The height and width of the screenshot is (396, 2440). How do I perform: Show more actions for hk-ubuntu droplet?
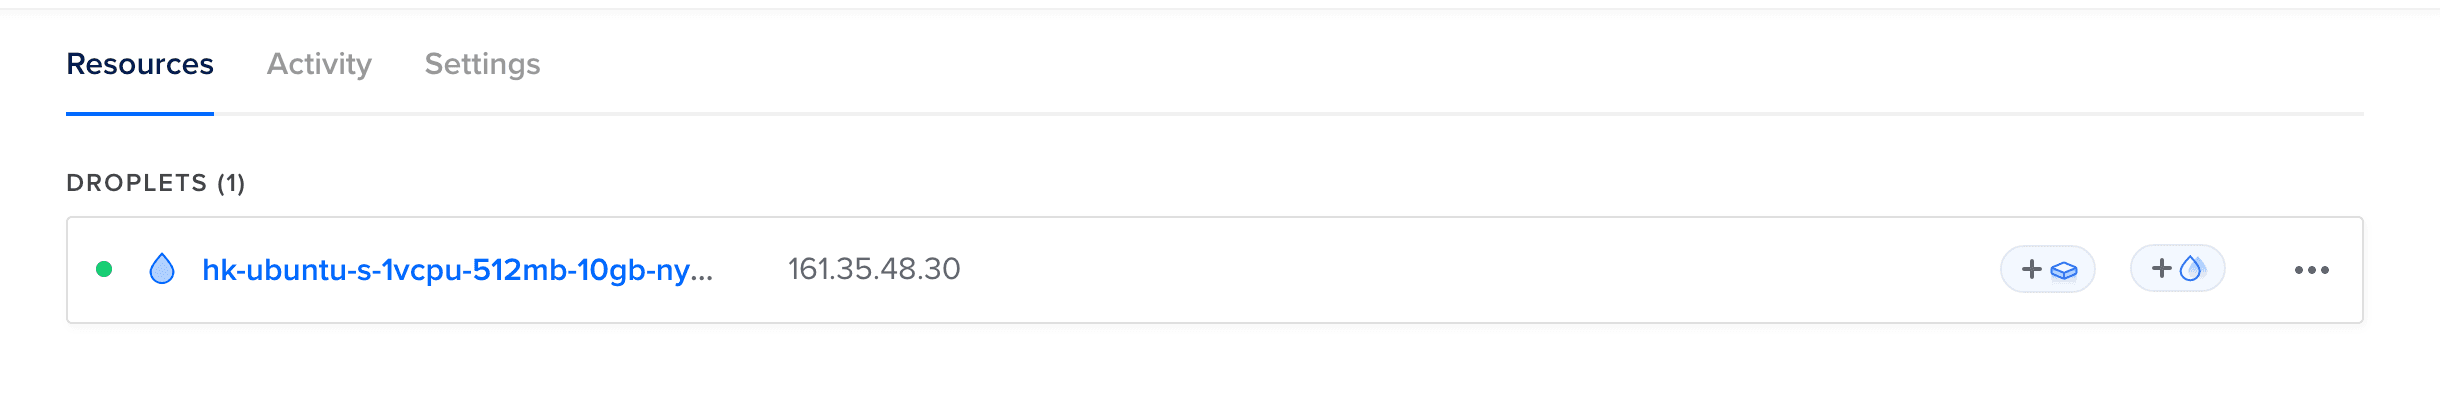2311,270
